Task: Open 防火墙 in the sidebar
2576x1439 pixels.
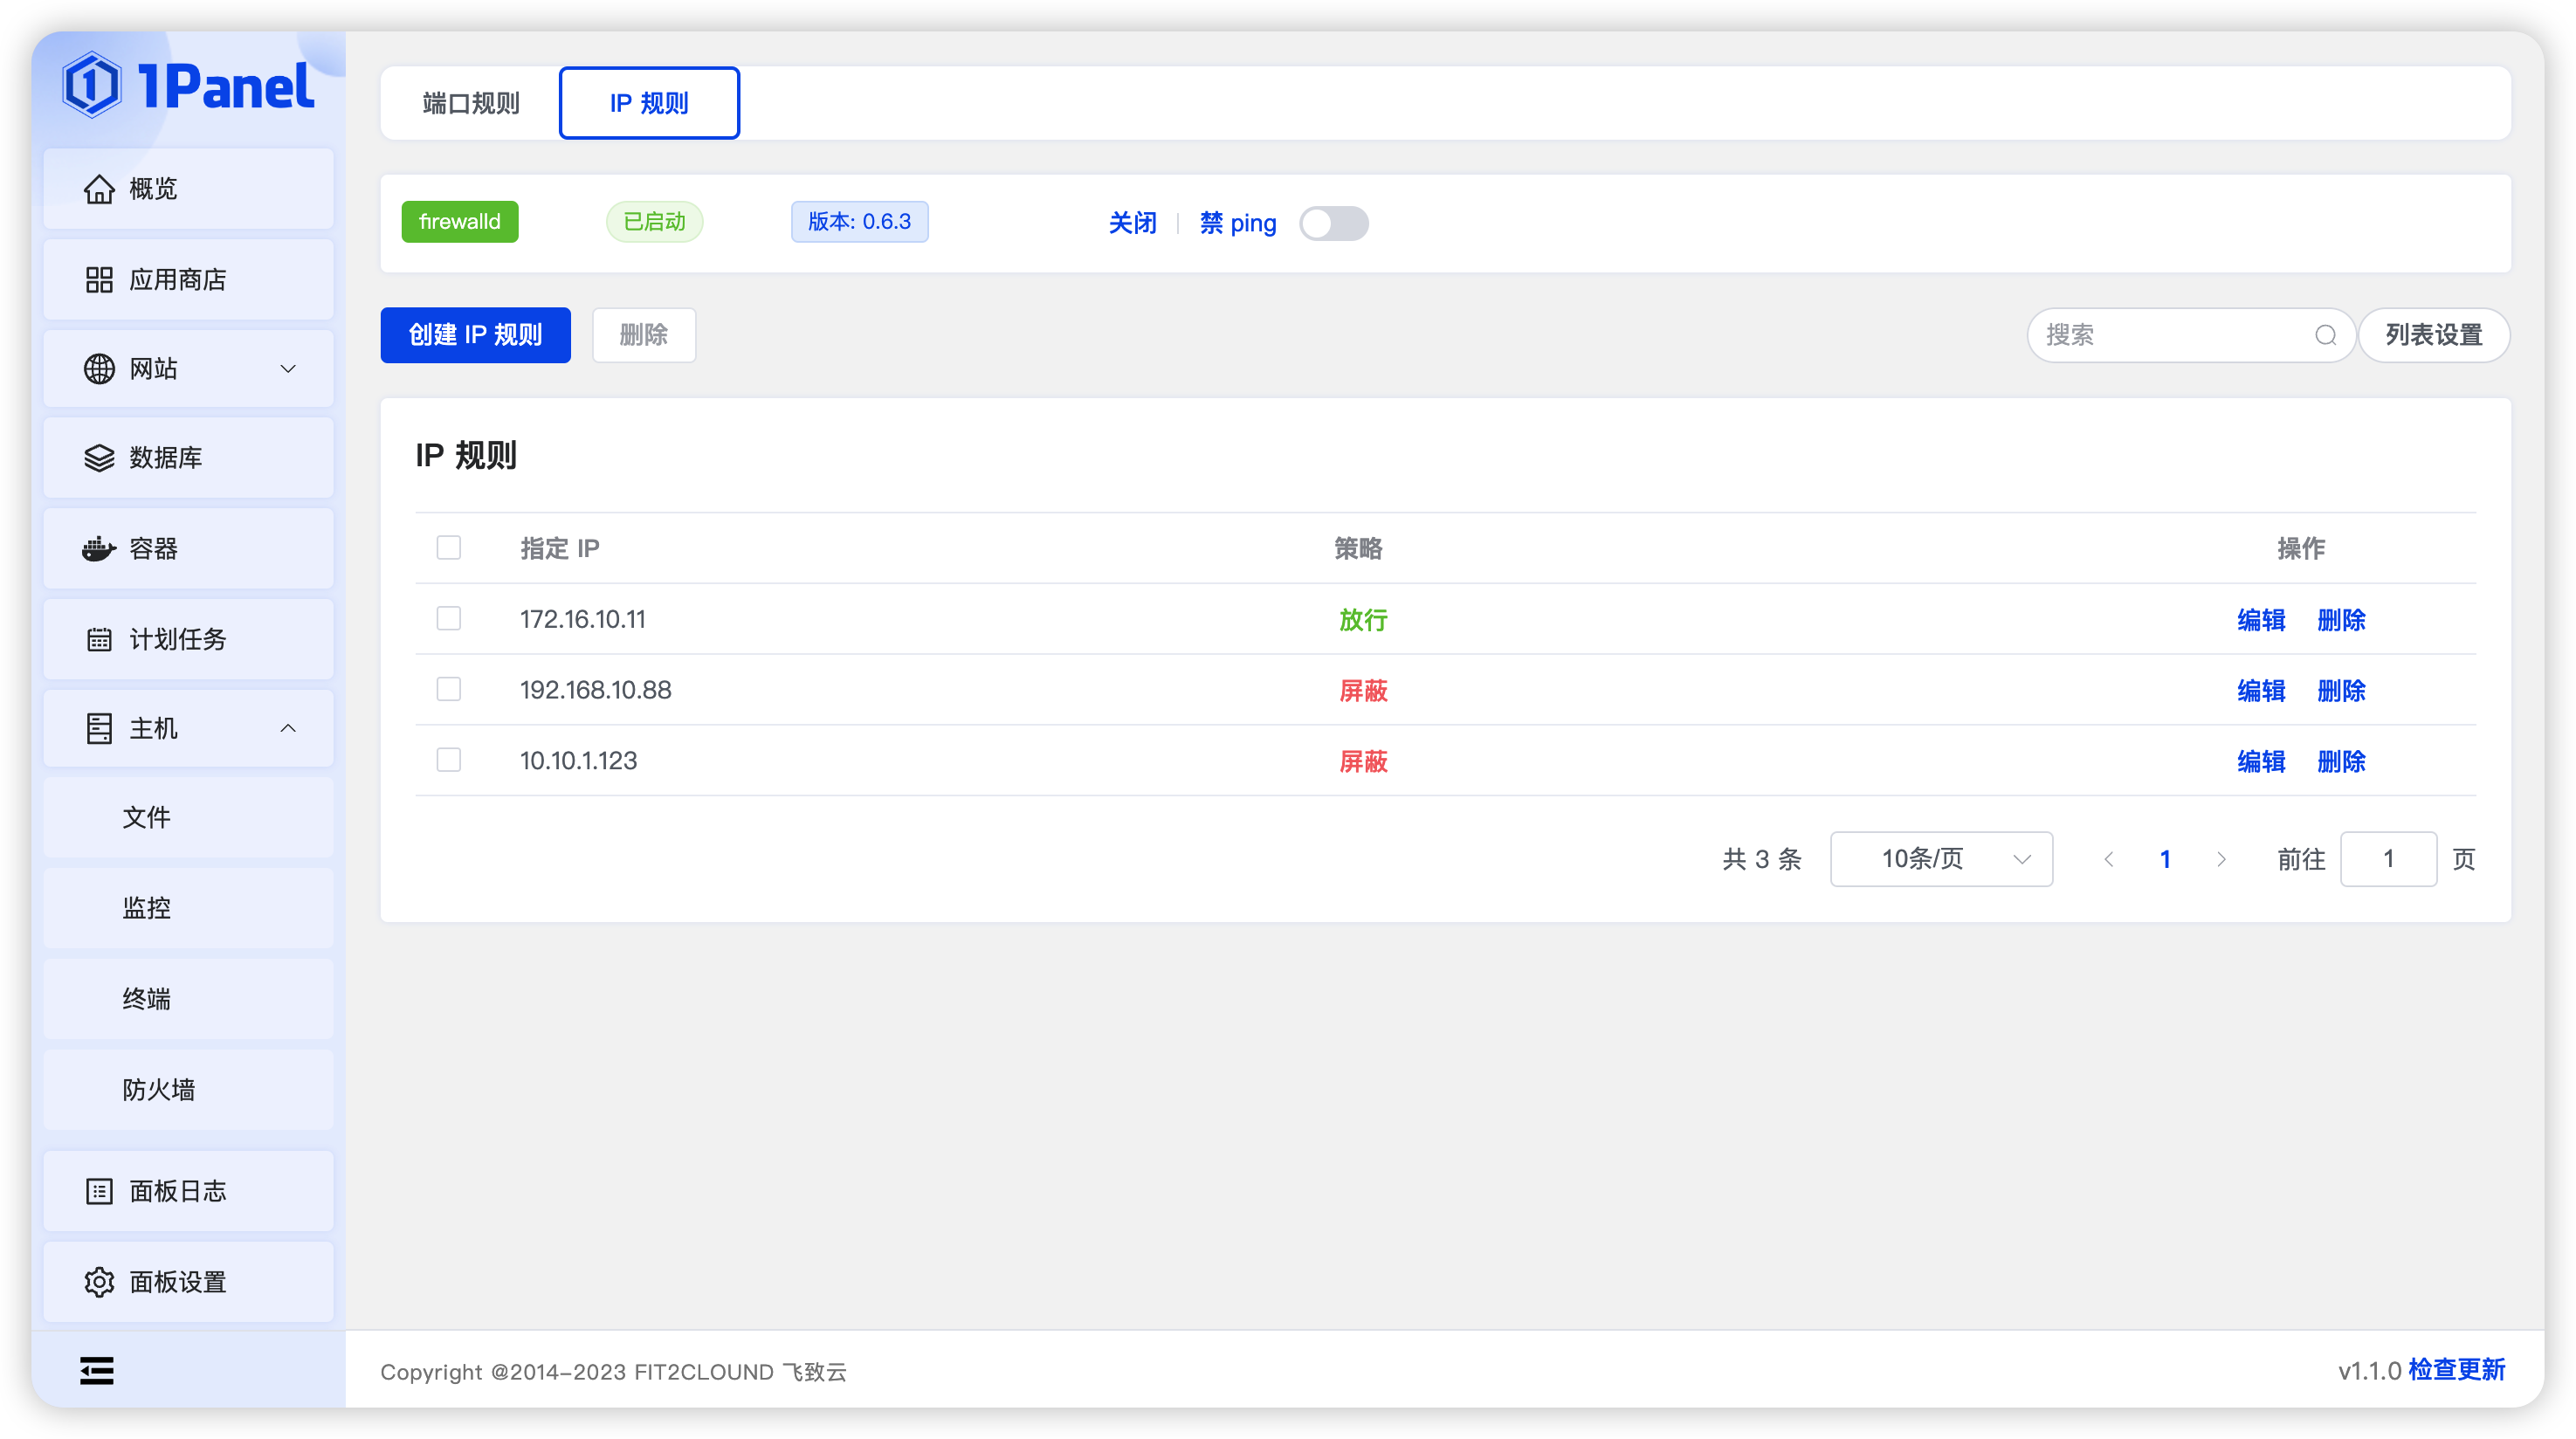Action: (x=159, y=1090)
